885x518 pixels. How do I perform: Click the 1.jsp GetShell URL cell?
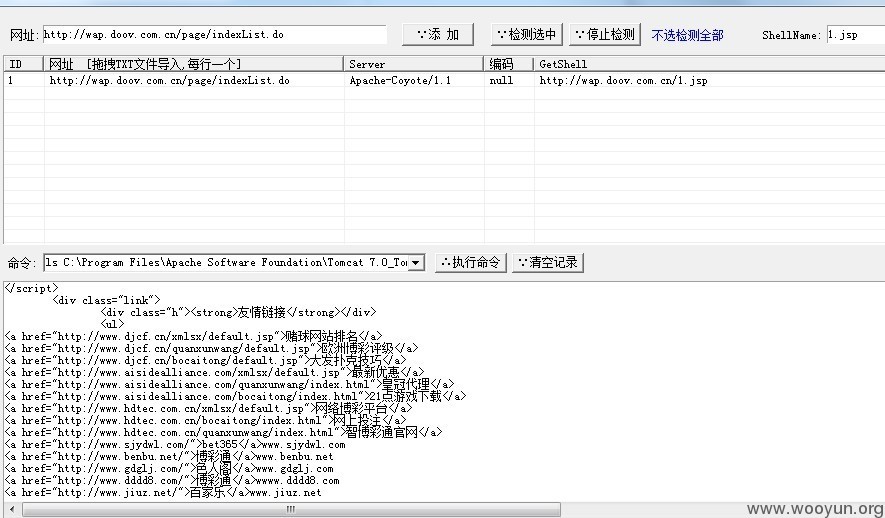click(x=623, y=80)
